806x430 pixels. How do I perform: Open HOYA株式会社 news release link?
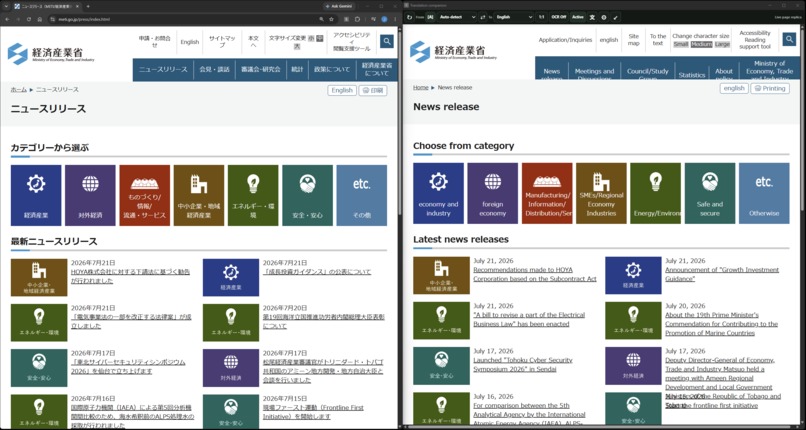click(x=130, y=276)
